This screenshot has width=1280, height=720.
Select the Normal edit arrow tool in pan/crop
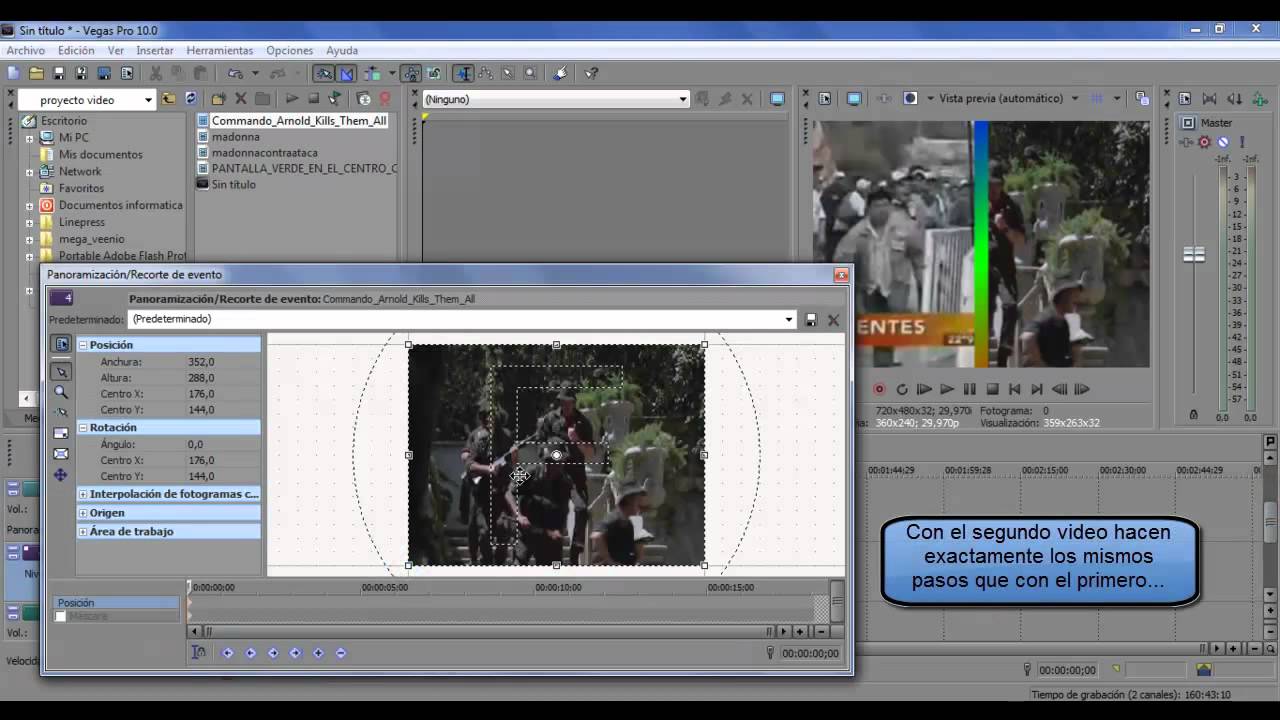click(x=61, y=371)
